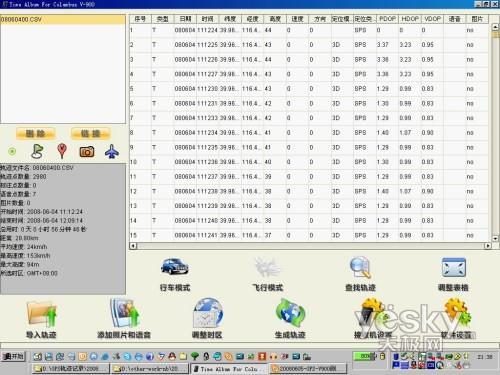Viewport: 500px width, 375px height.
Task: Toggle the small green circle indicator
Action: coord(12,152)
